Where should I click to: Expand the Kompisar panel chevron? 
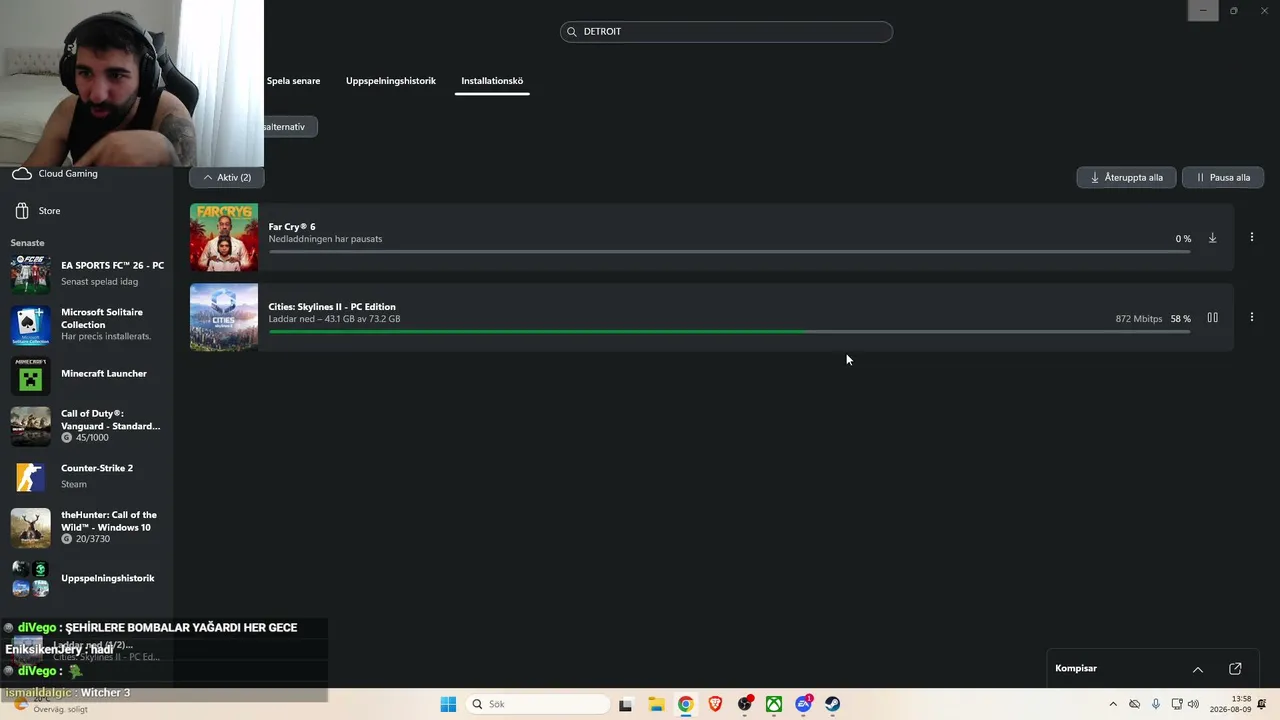pyautogui.click(x=1198, y=669)
